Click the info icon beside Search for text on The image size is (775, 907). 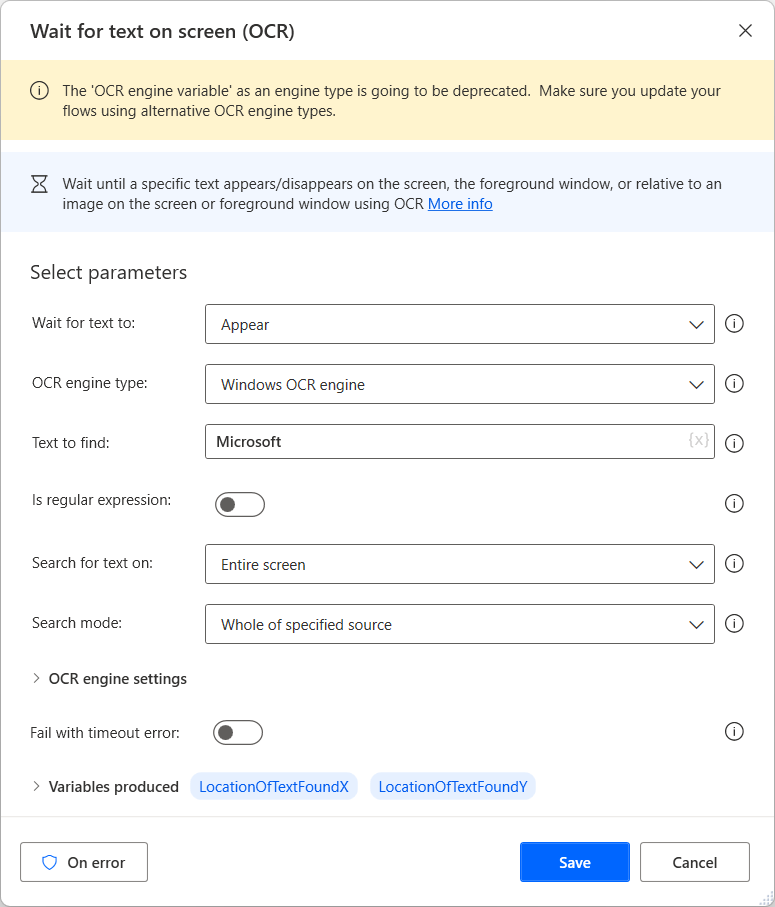click(735, 563)
